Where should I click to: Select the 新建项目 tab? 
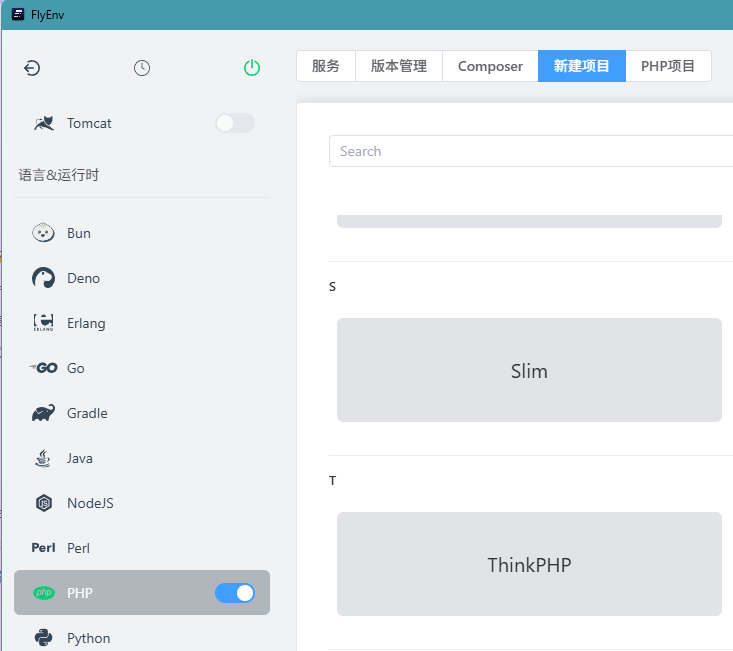[x=582, y=66]
